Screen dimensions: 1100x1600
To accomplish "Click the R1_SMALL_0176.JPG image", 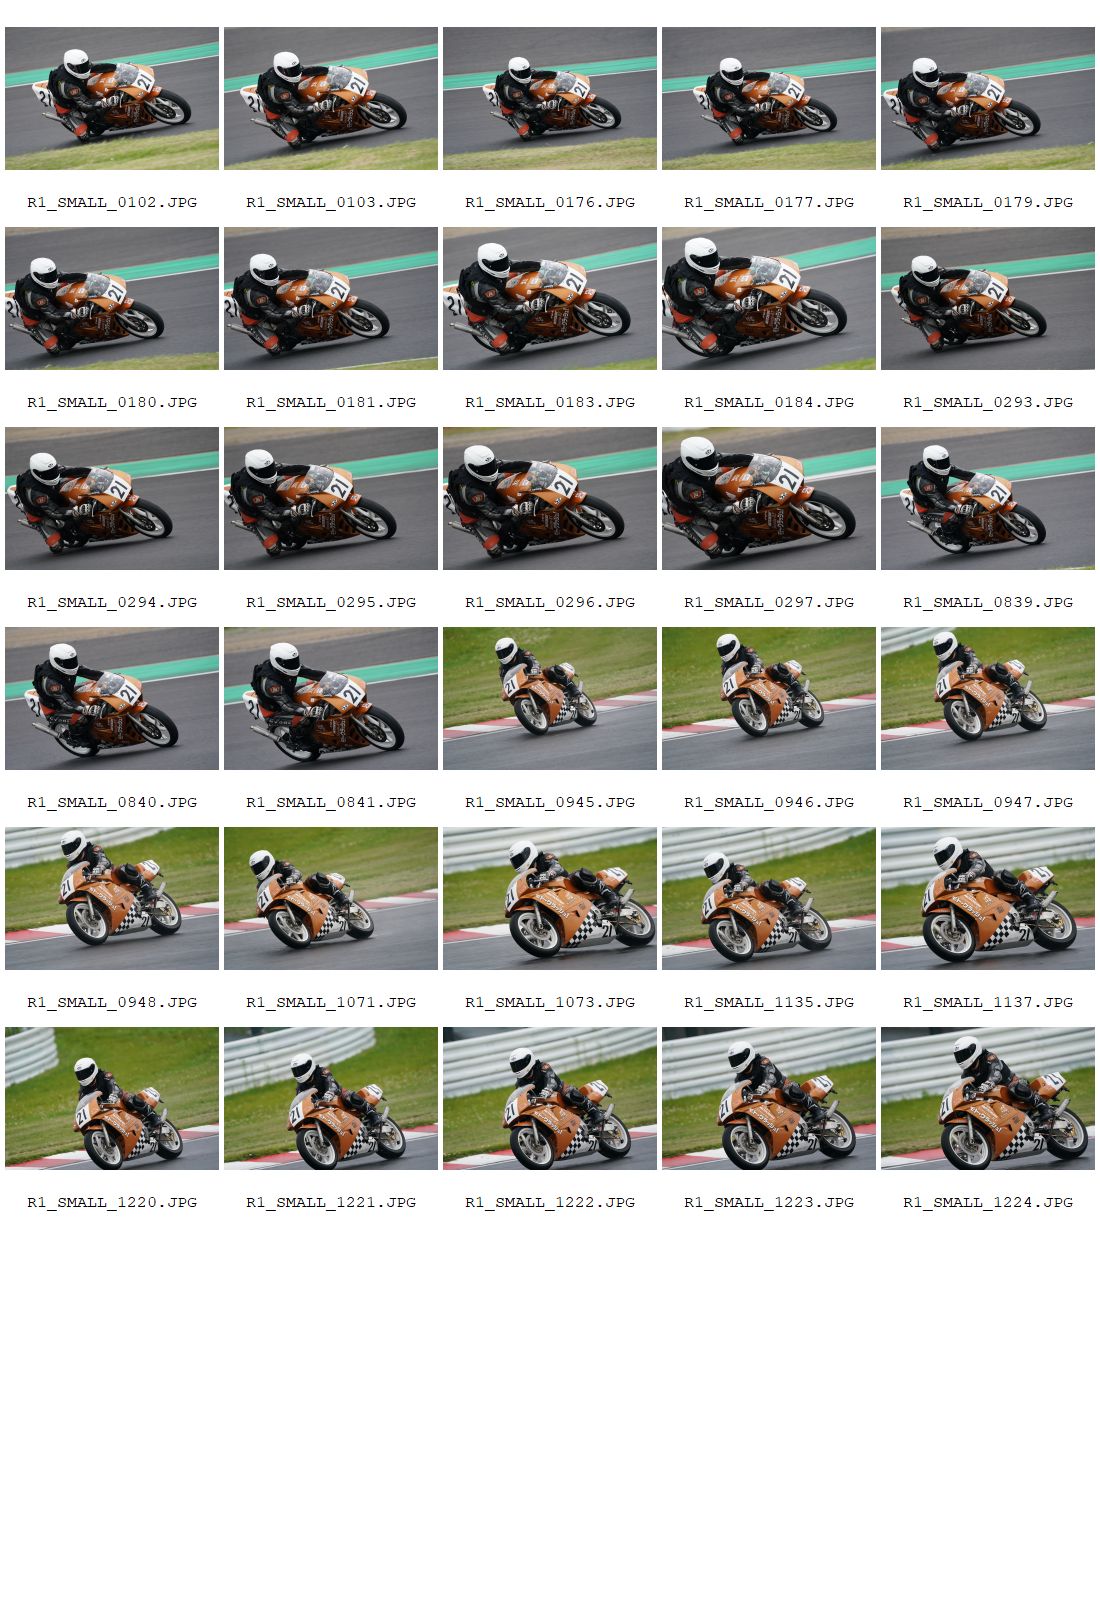I will 550,98.
